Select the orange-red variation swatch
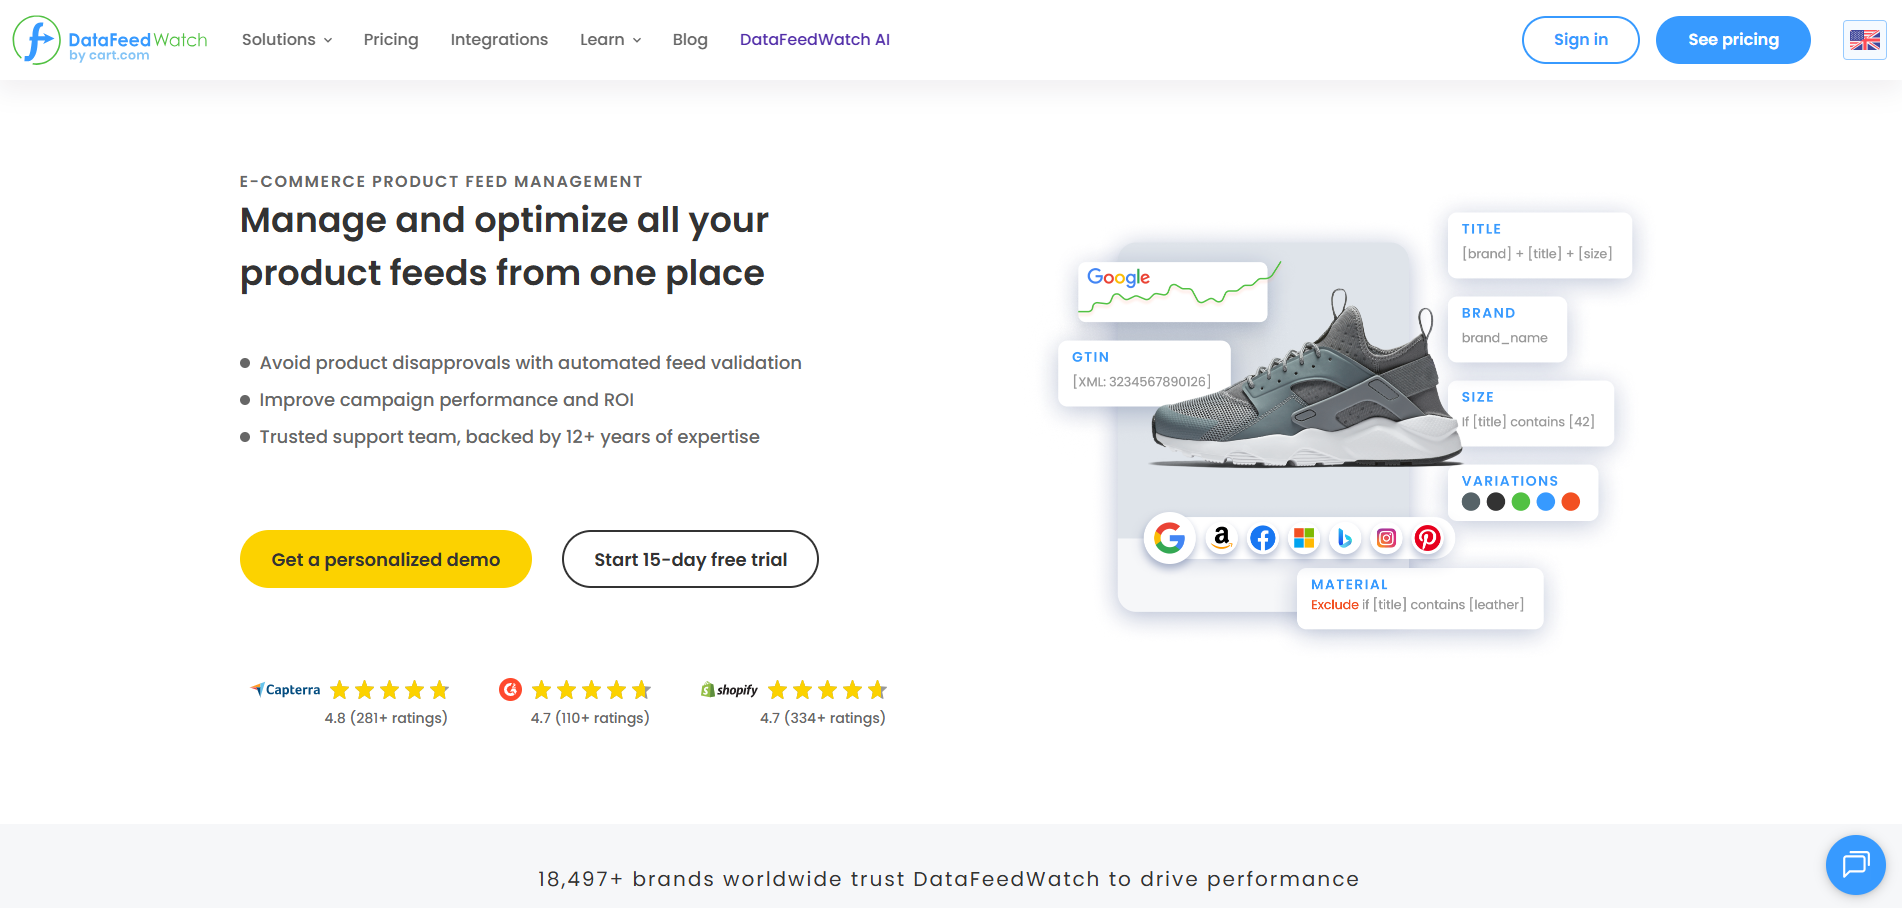The image size is (1902, 908). 1571,502
